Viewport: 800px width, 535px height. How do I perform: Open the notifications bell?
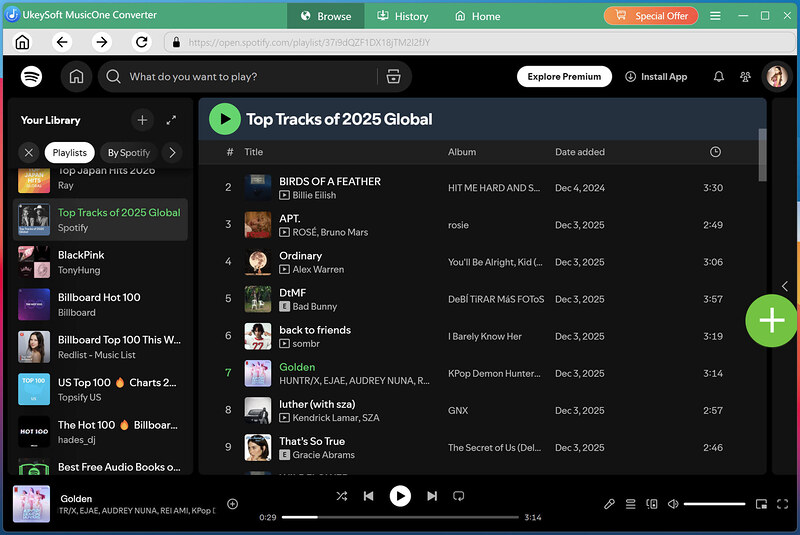coord(718,77)
